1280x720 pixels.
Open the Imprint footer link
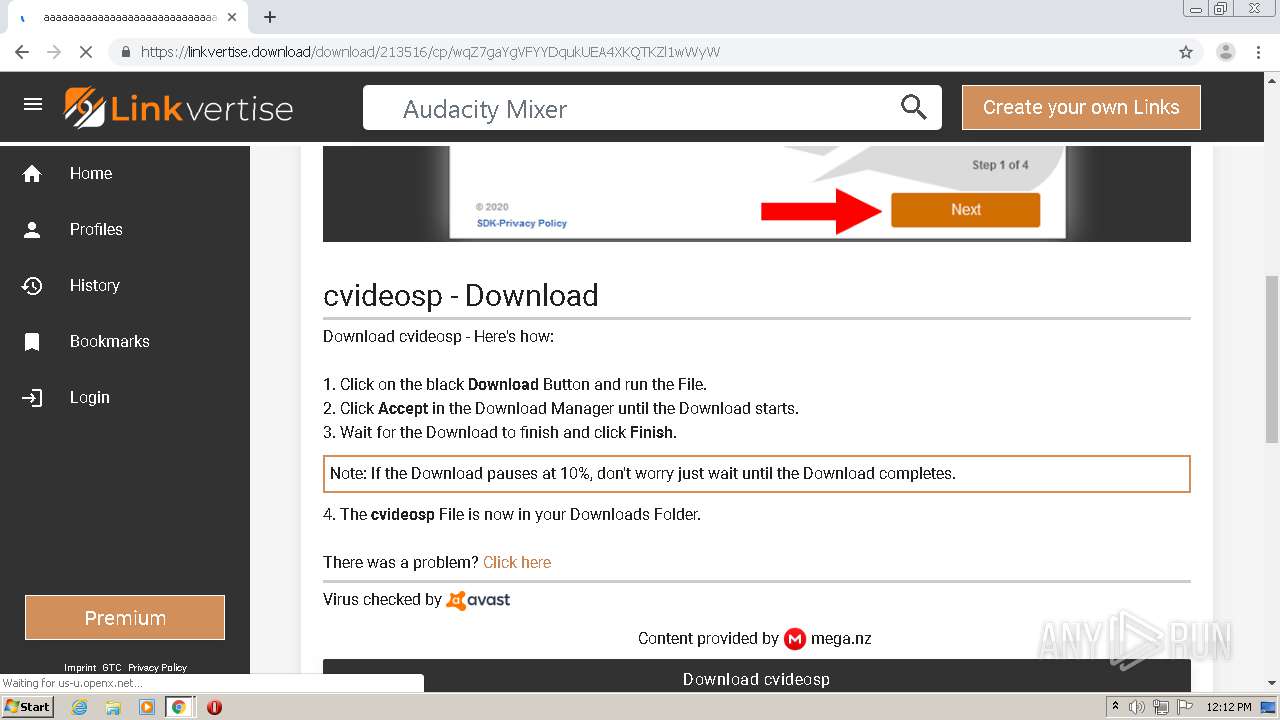[80, 668]
